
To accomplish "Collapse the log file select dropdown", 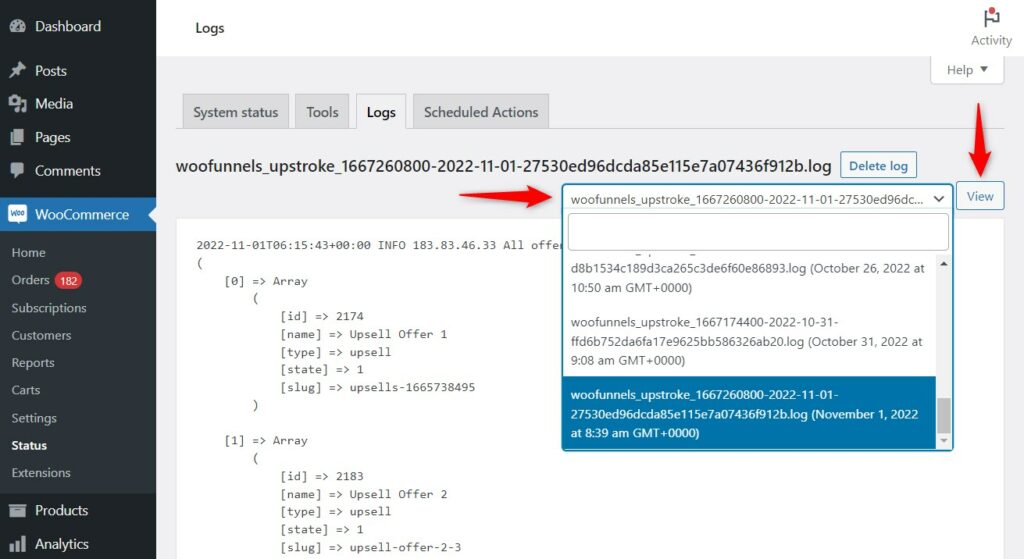I will [758, 199].
